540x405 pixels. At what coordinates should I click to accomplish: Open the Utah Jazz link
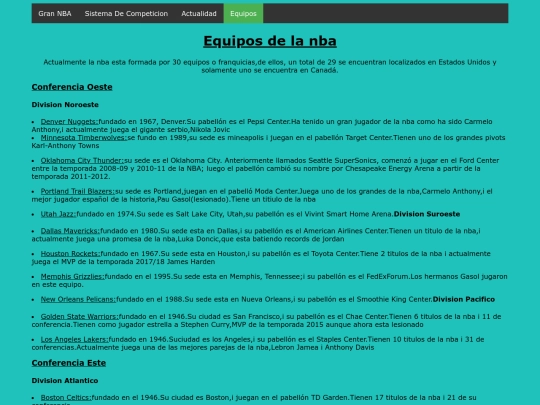pos(58,214)
